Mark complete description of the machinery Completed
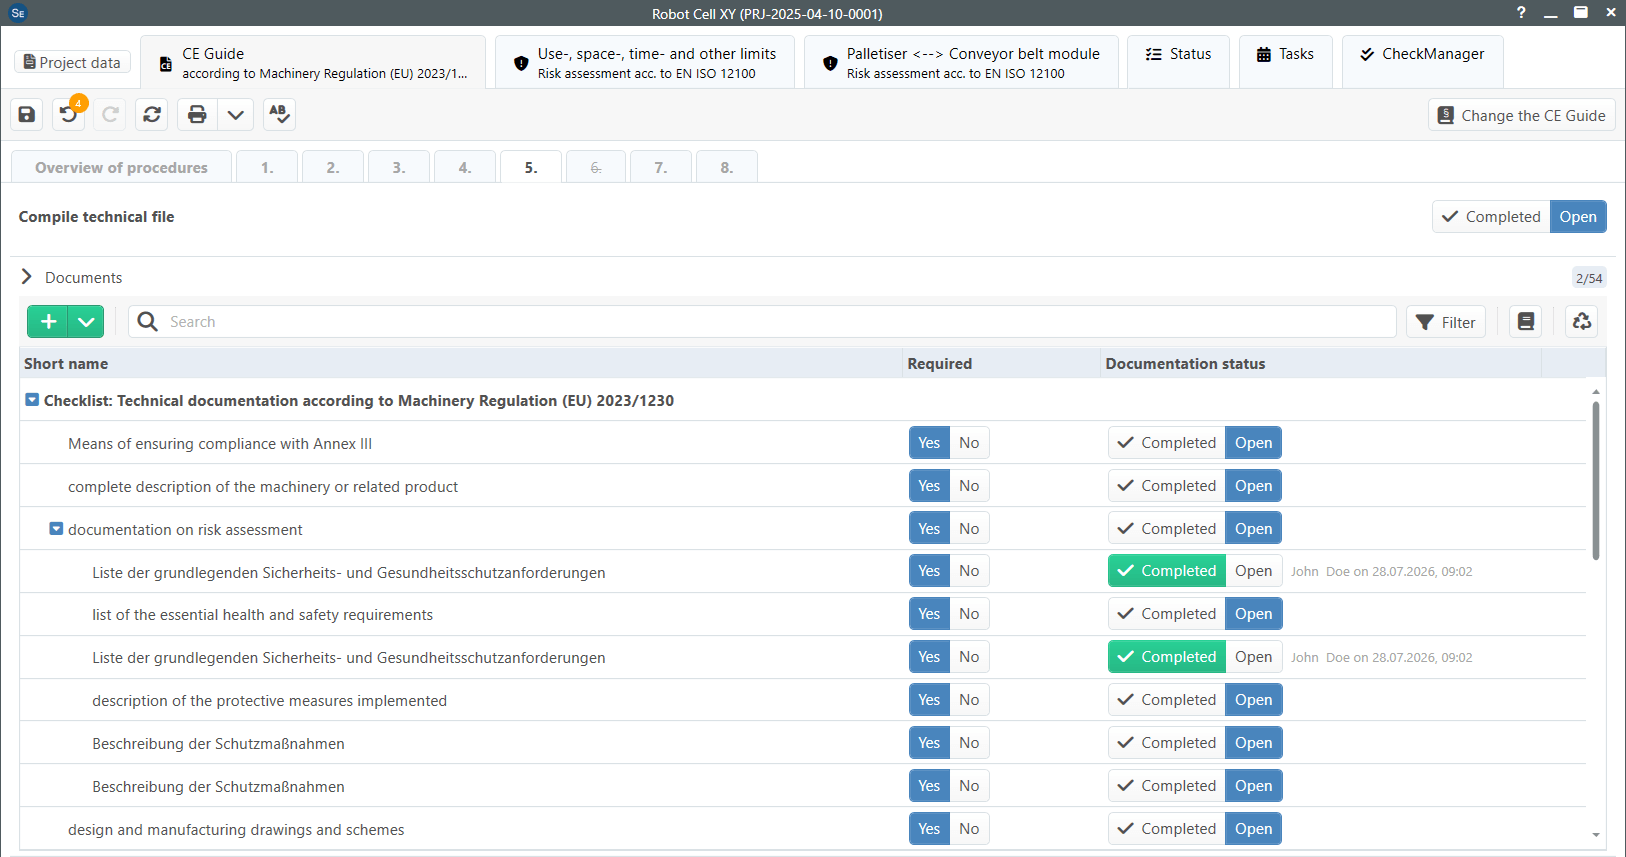The width and height of the screenshot is (1626, 857). pyautogui.click(x=1167, y=486)
